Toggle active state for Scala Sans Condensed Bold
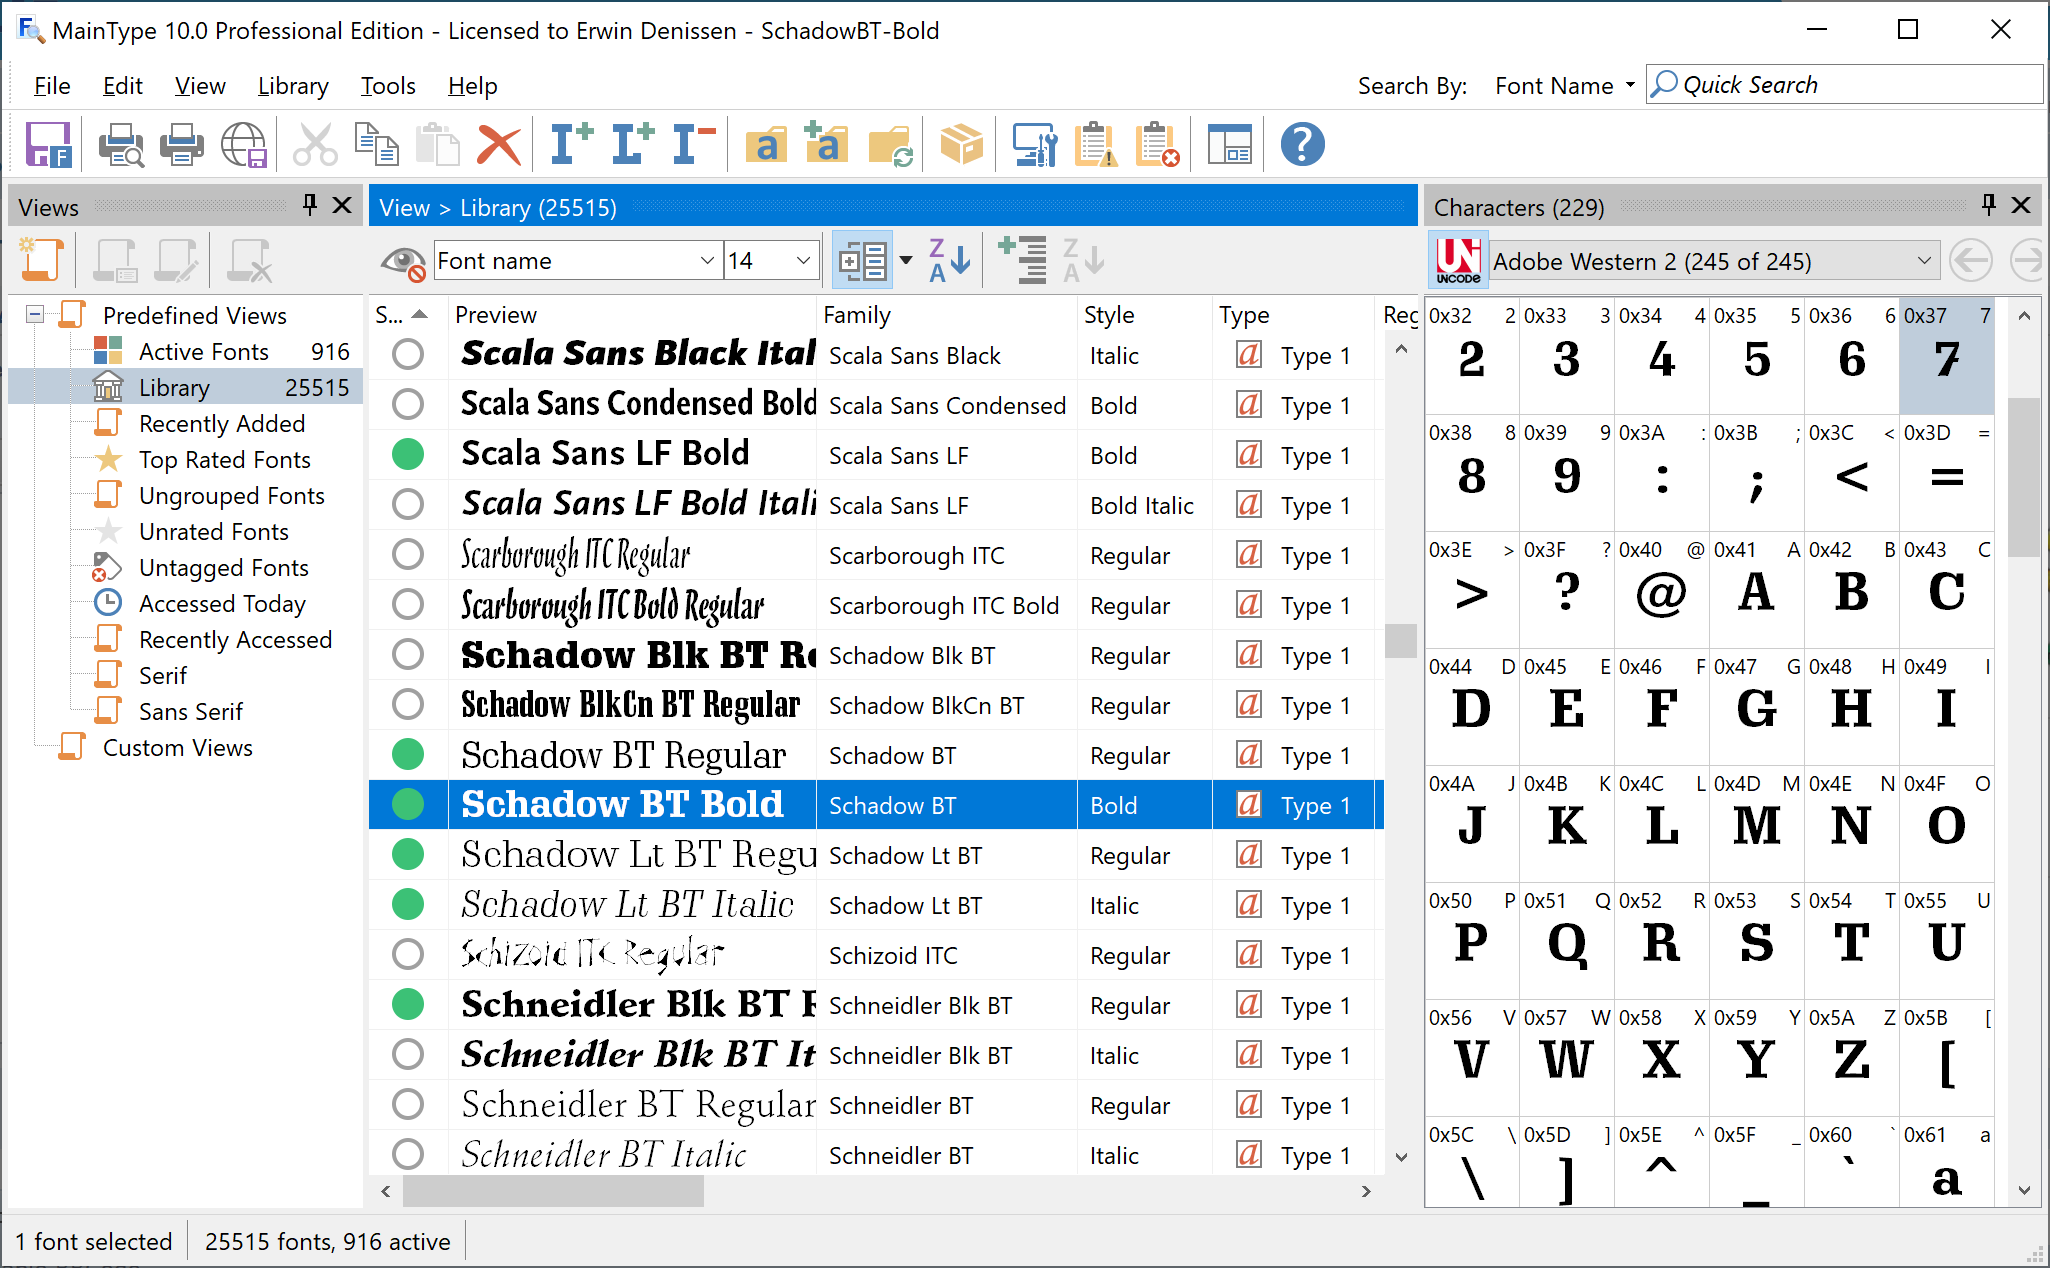Image resolution: width=2050 pixels, height=1268 pixels. [x=408, y=404]
